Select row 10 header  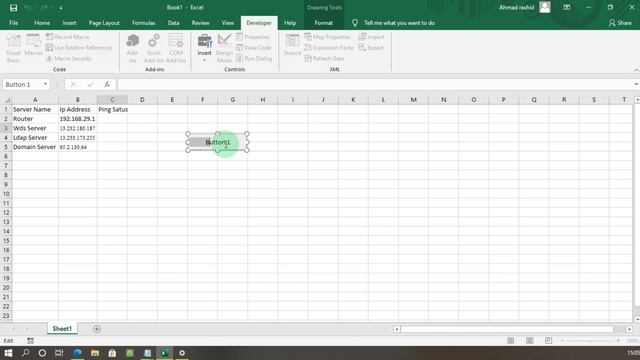point(6,194)
